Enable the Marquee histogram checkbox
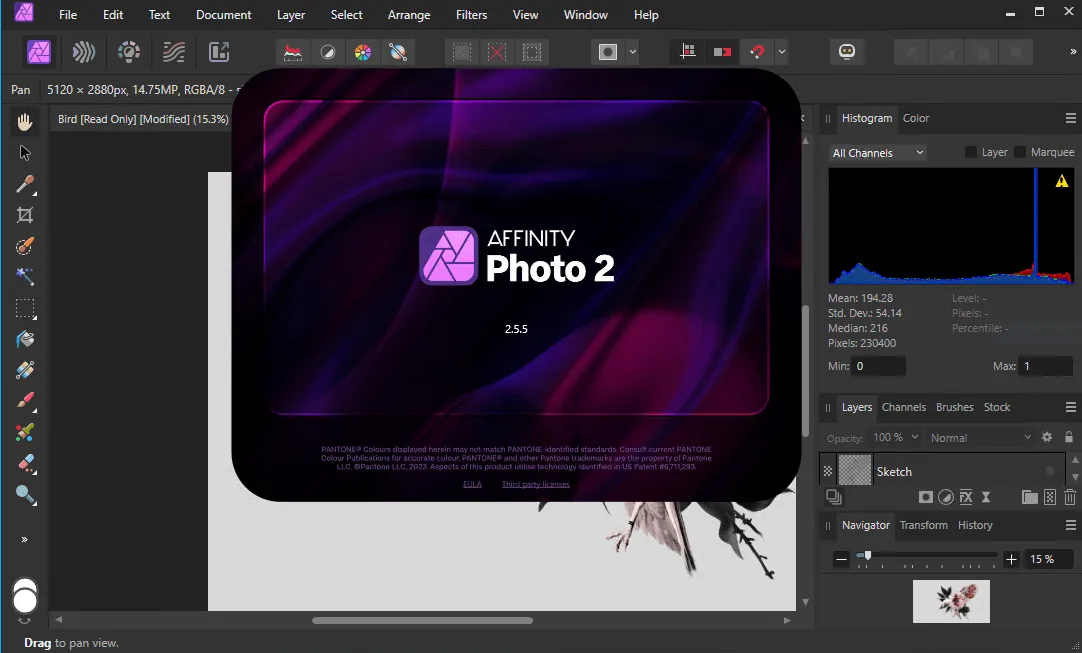The height and width of the screenshot is (653, 1082). (1020, 152)
